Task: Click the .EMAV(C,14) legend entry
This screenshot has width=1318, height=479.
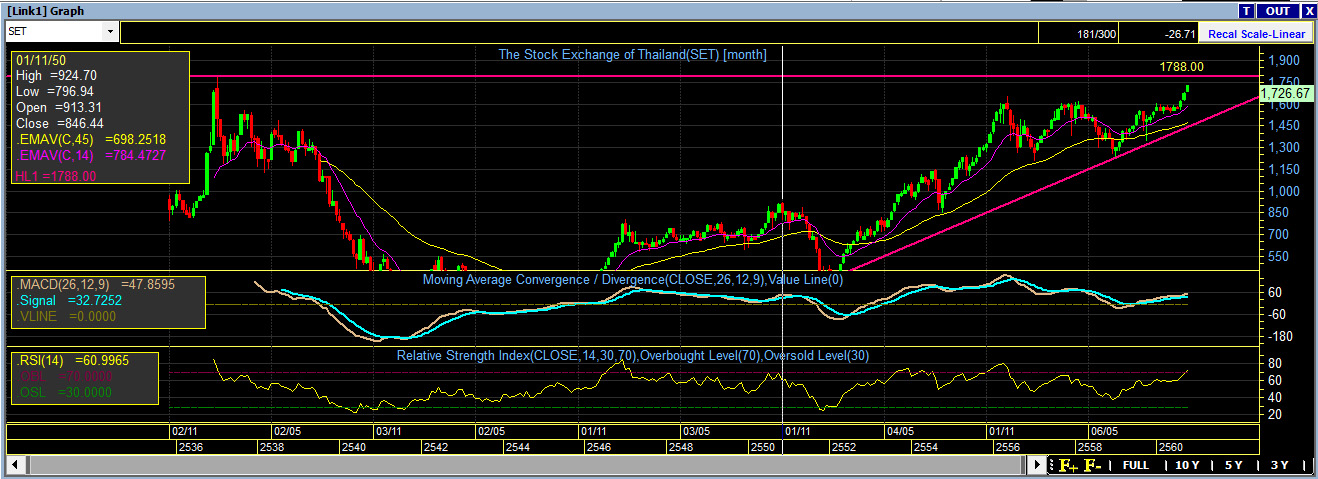Action: [91, 155]
